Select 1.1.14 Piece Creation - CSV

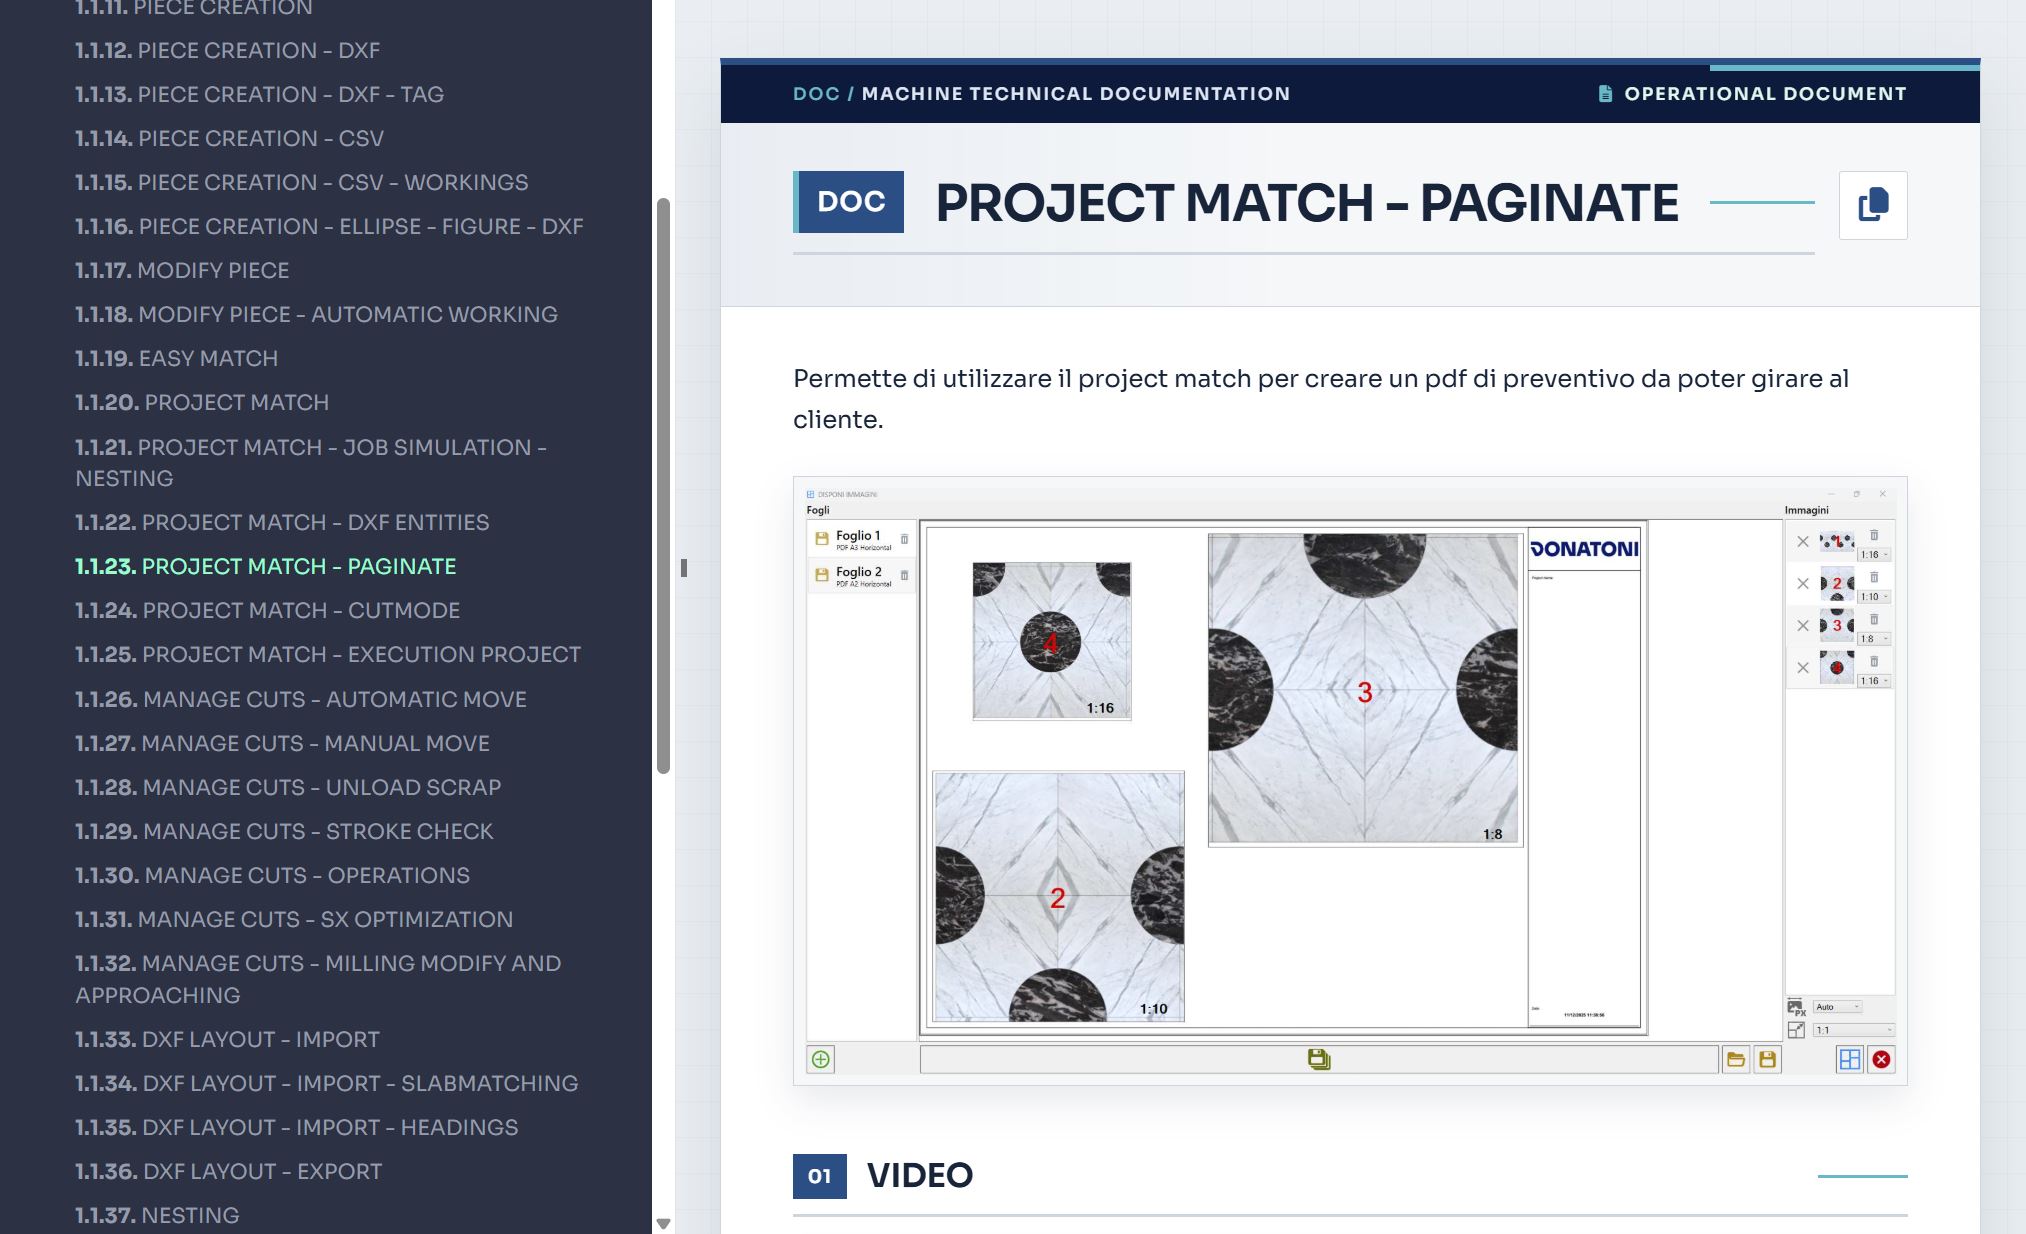point(230,138)
